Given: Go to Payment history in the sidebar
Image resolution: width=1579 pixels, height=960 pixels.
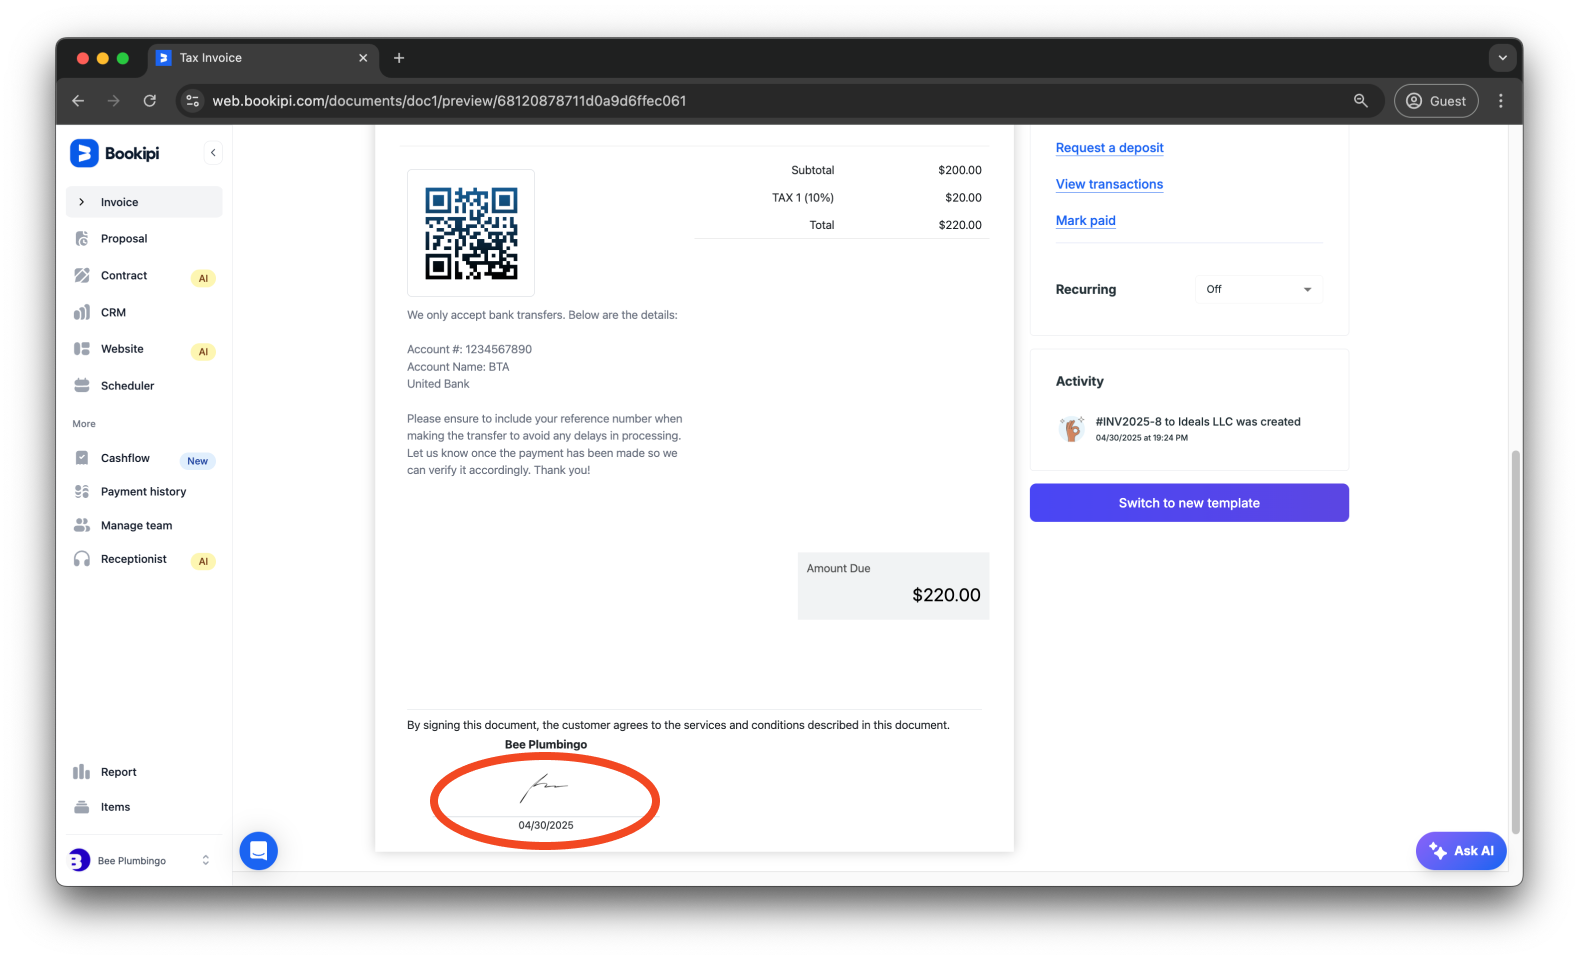Looking at the screenshot, I should tap(144, 492).
